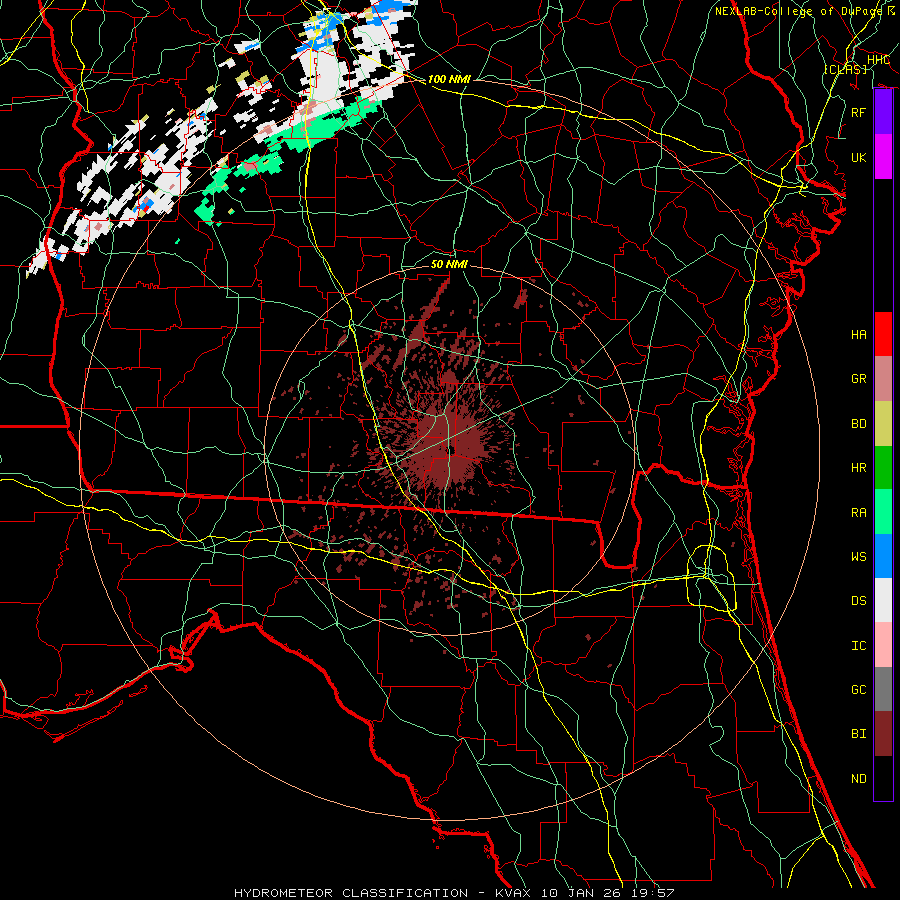Select the GR pink-brown legend swatch
Image resolution: width=900 pixels, height=900 pixels.
(883, 378)
